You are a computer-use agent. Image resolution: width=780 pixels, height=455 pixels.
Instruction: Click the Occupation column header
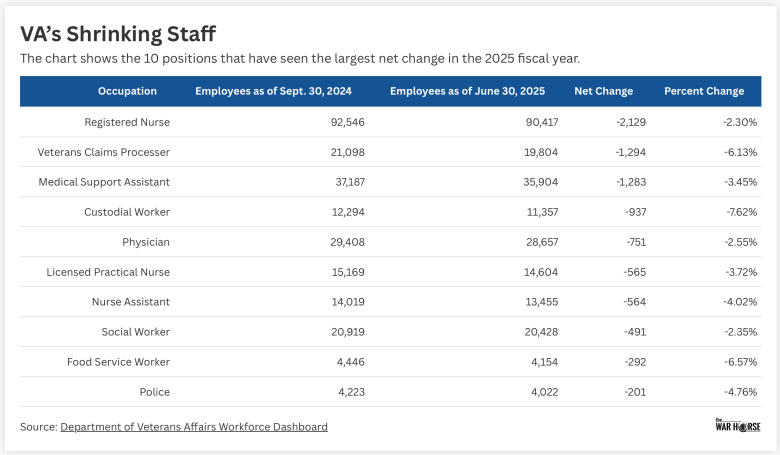tap(127, 91)
